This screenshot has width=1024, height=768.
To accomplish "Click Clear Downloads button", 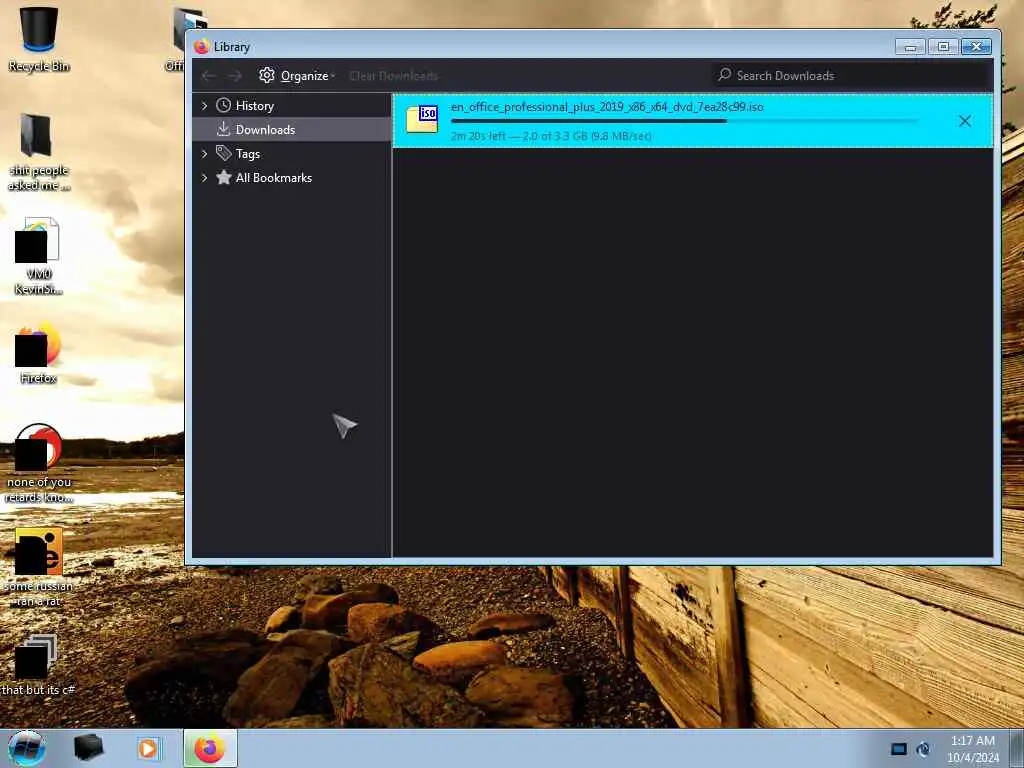I will click(393, 76).
